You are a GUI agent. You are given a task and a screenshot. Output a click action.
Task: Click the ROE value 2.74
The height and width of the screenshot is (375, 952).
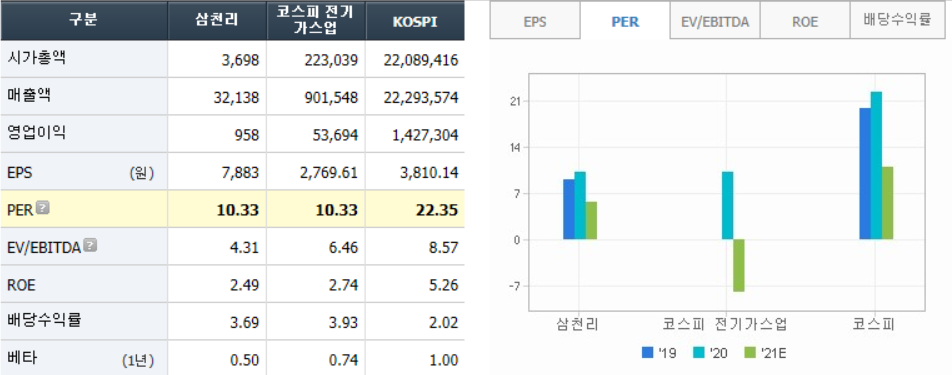click(x=344, y=286)
